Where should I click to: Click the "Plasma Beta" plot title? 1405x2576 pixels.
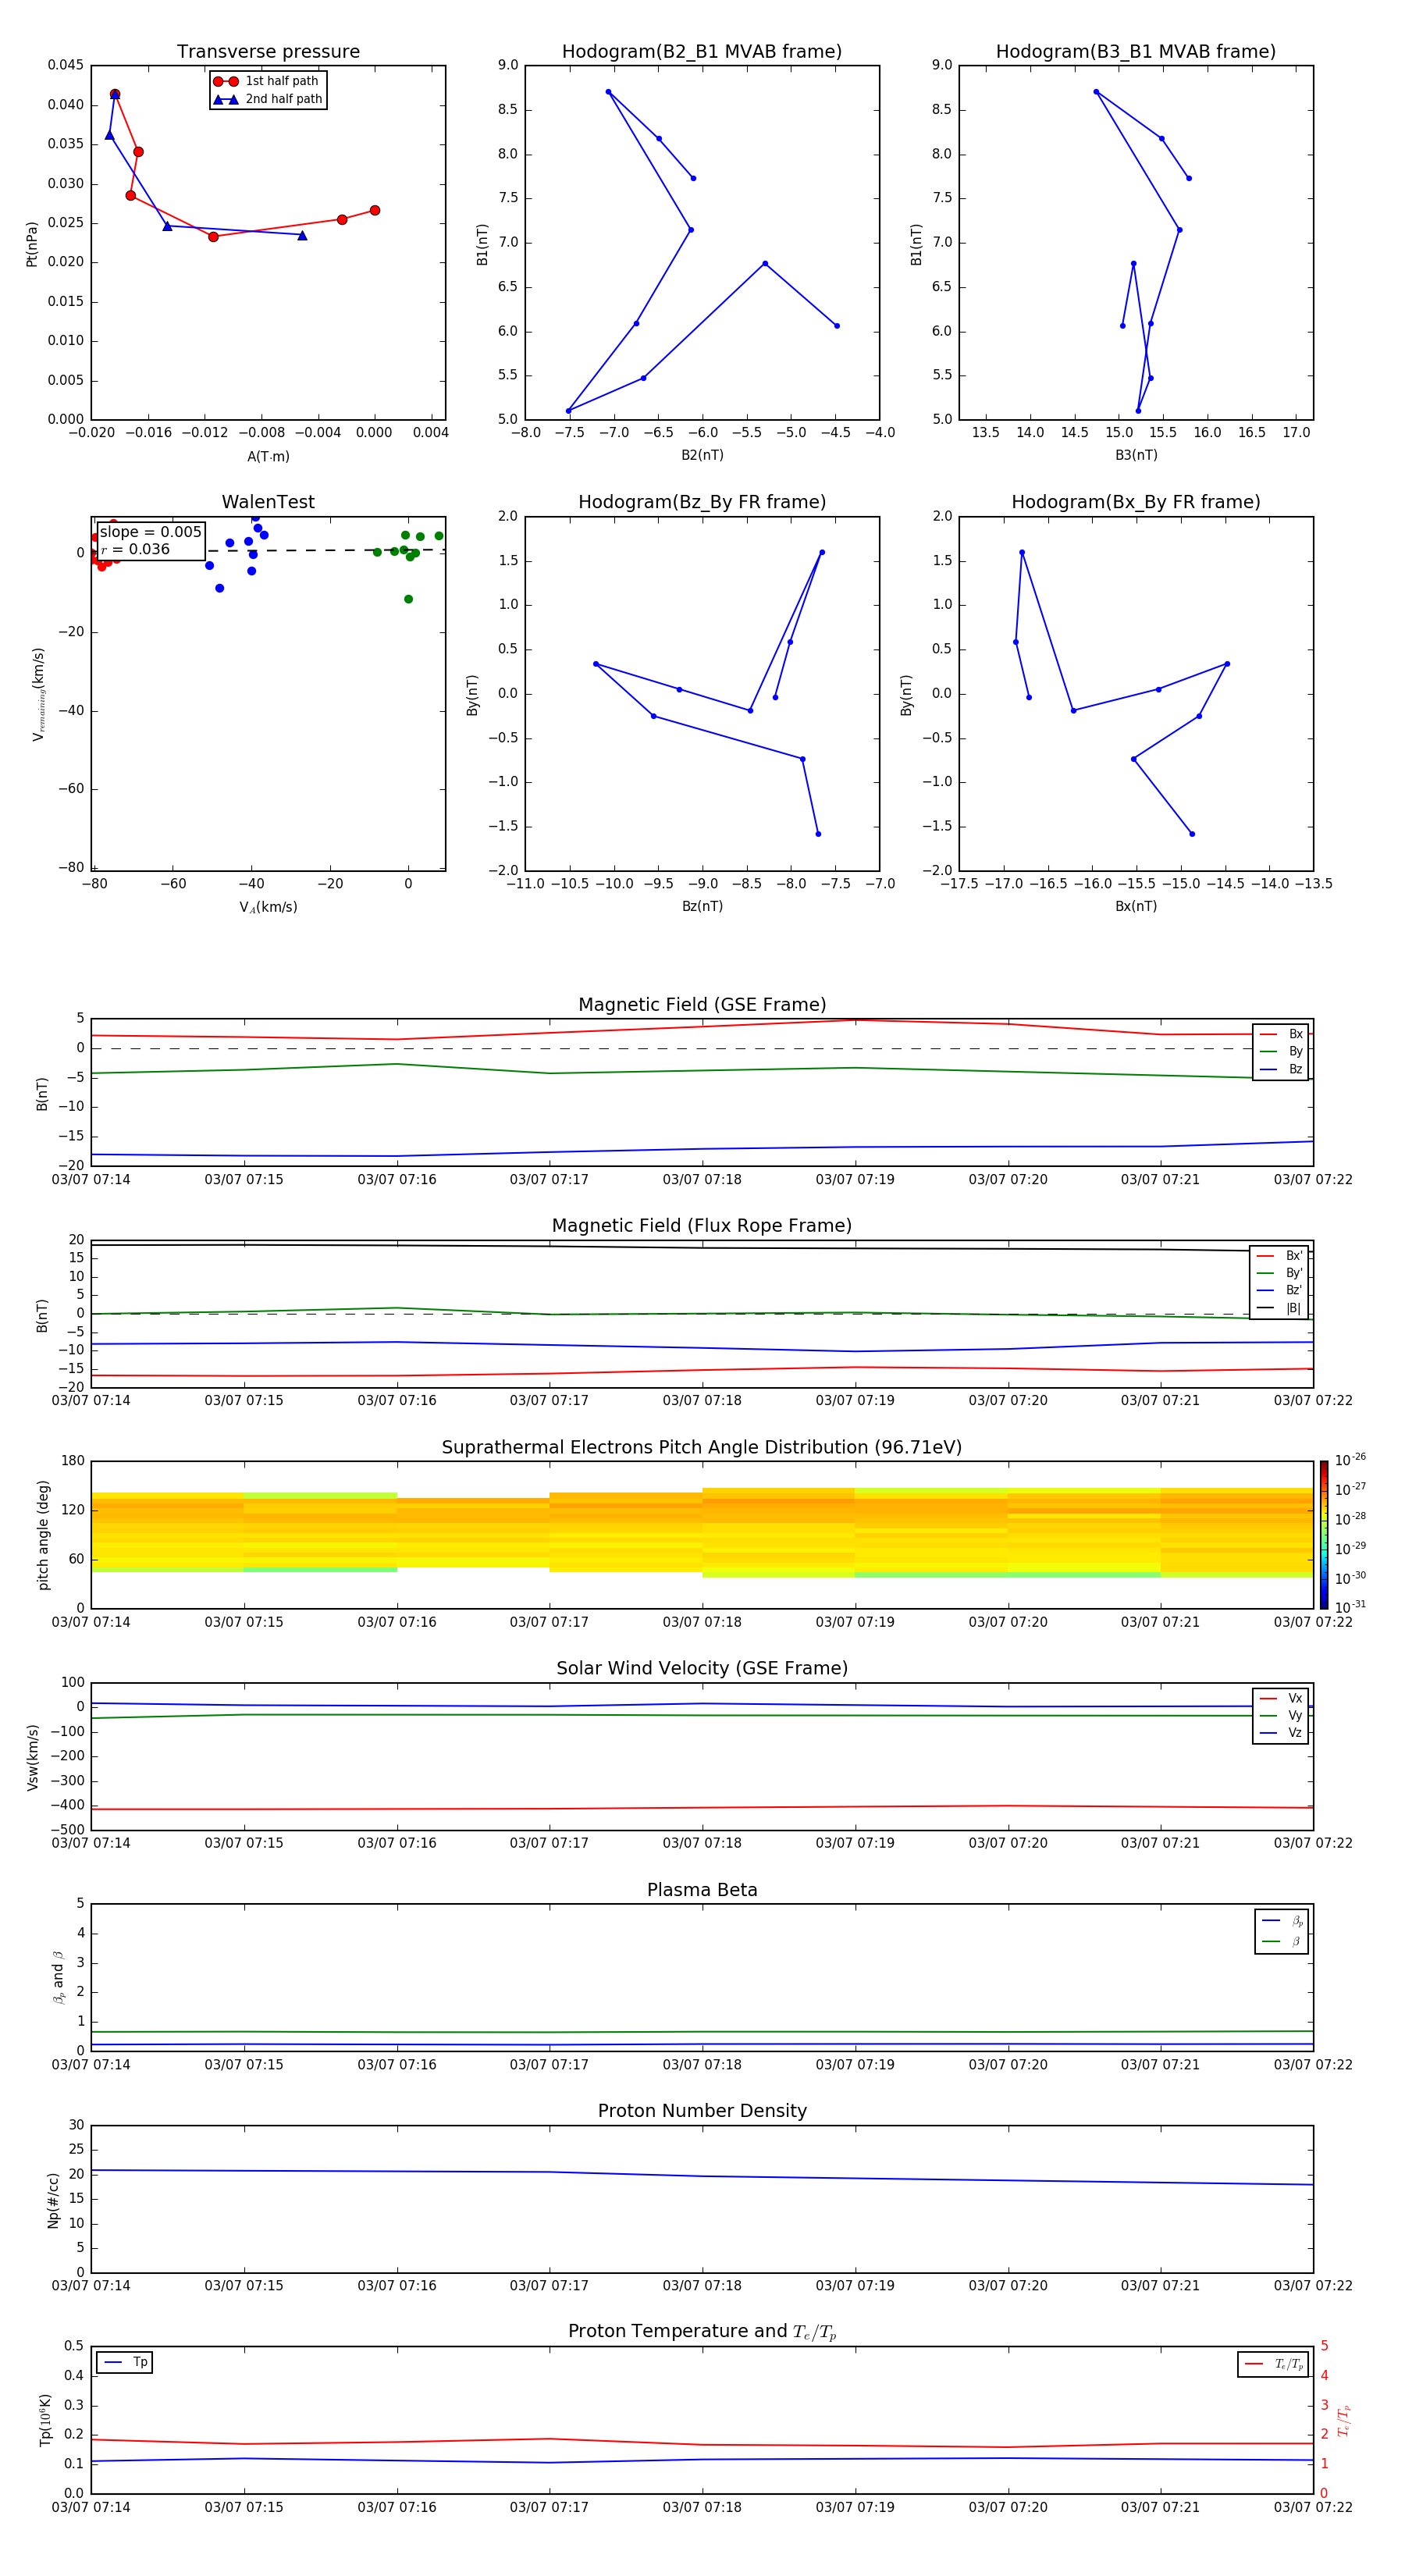click(702, 1891)
